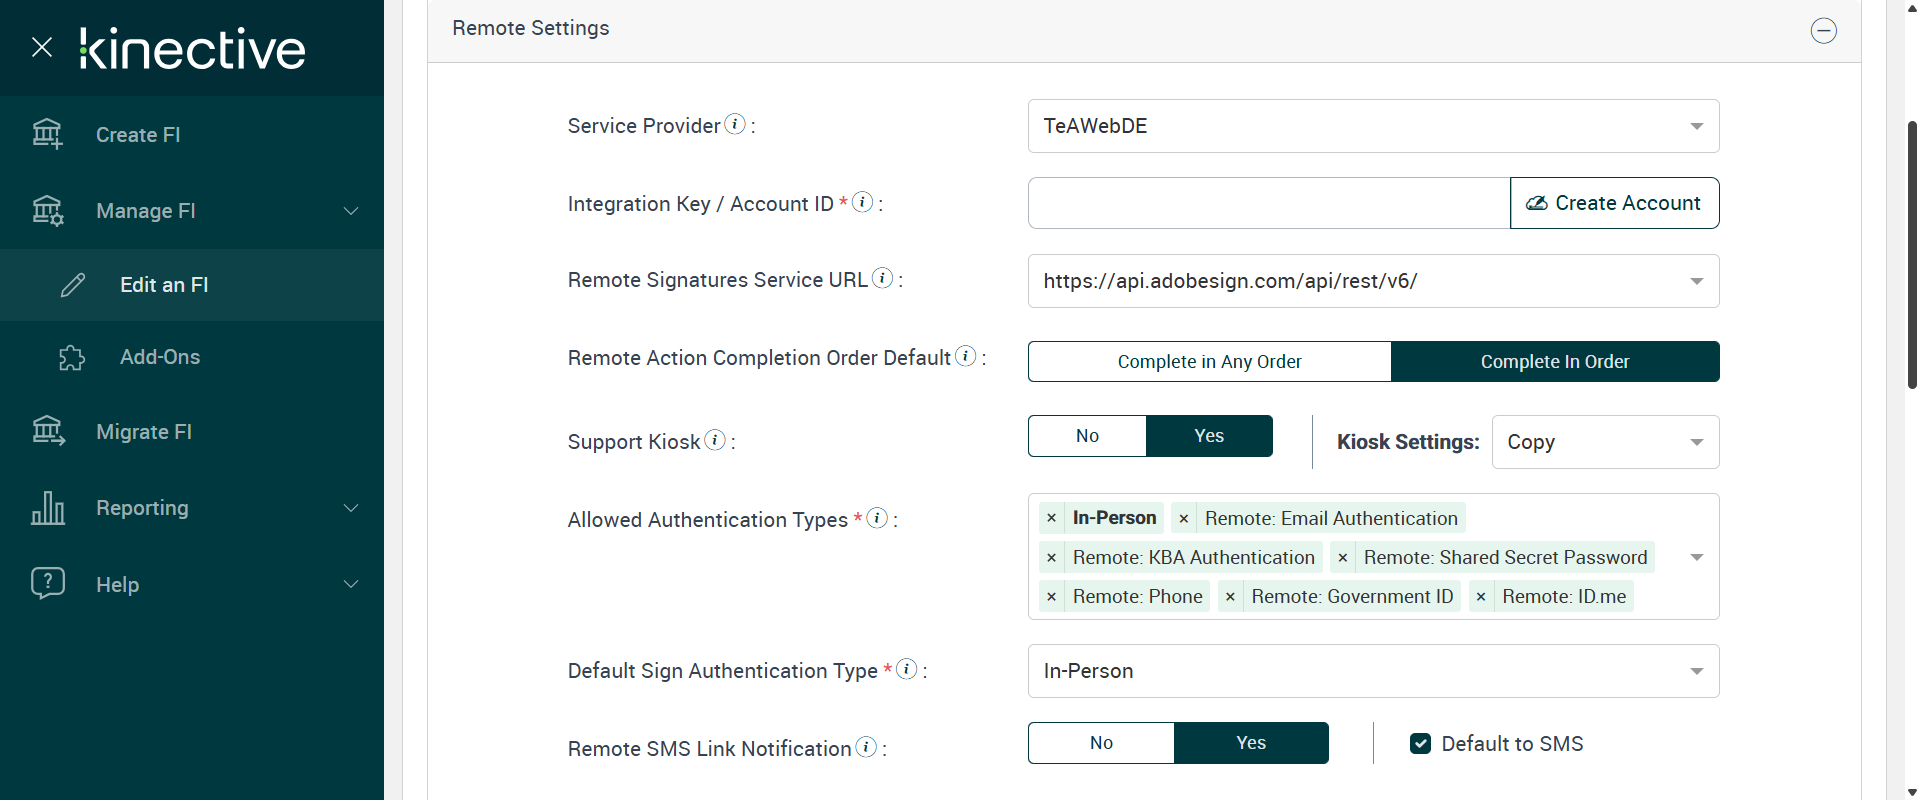The height and width of the screenshot is (800, 1920).
Task: Close the sidebar with the X icon
Action: pyautogui.click(x=42, y=47)
